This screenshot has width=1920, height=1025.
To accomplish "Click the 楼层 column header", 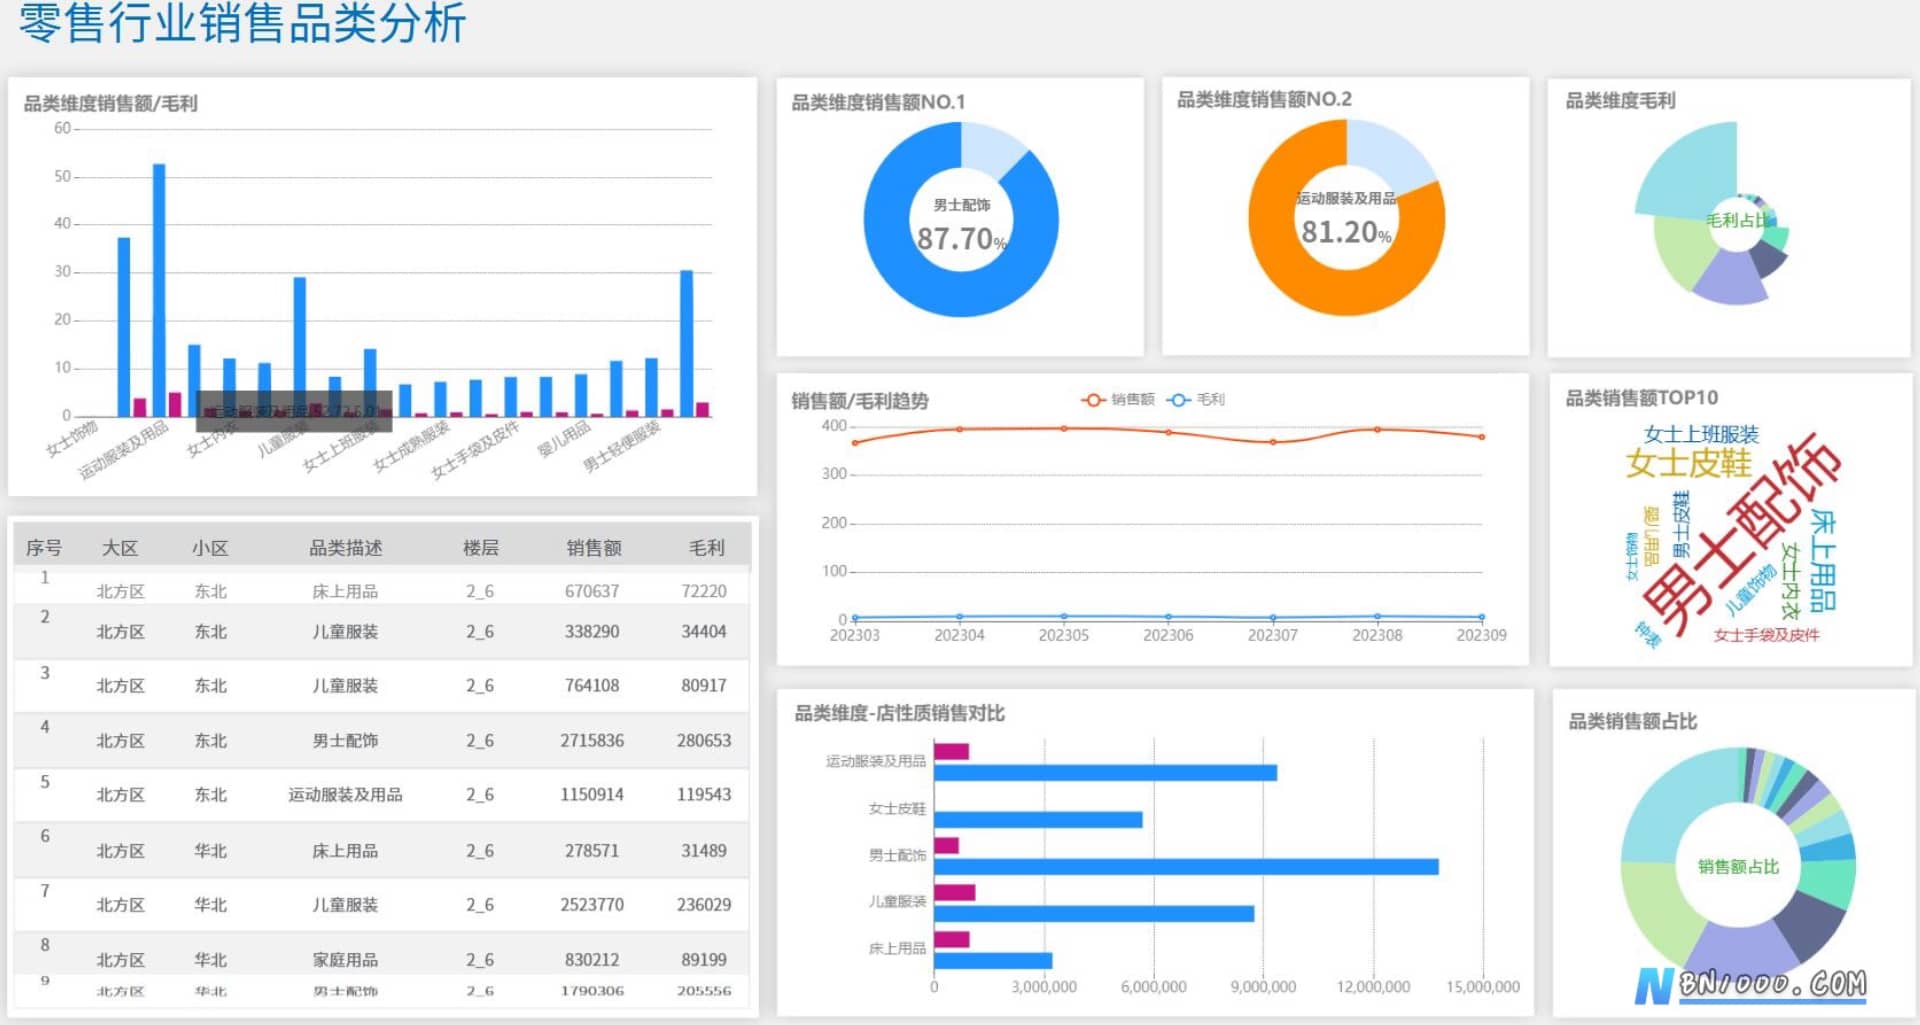I will [x=480, y=548].
